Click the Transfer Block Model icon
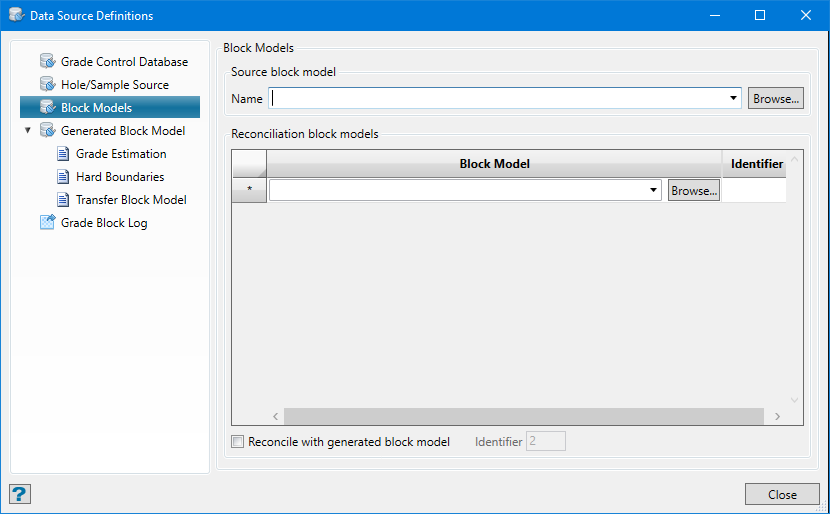This screenshot has height=514, width=830. tap(64, 200)
